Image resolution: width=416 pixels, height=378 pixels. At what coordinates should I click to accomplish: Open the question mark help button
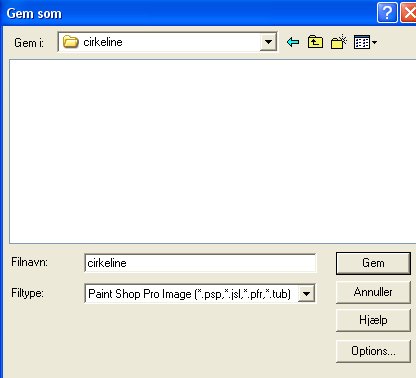(387, 13)
